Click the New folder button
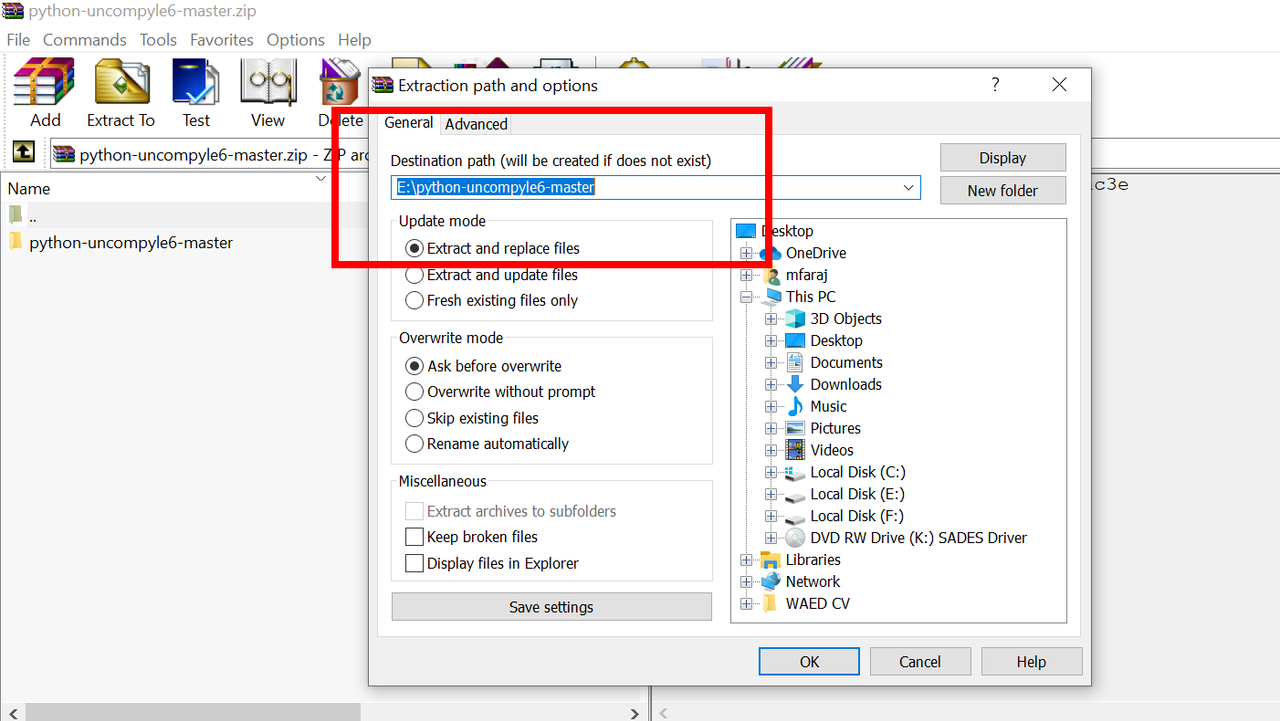This screenshot has width=1280, height=721. tap(1003, 190)
